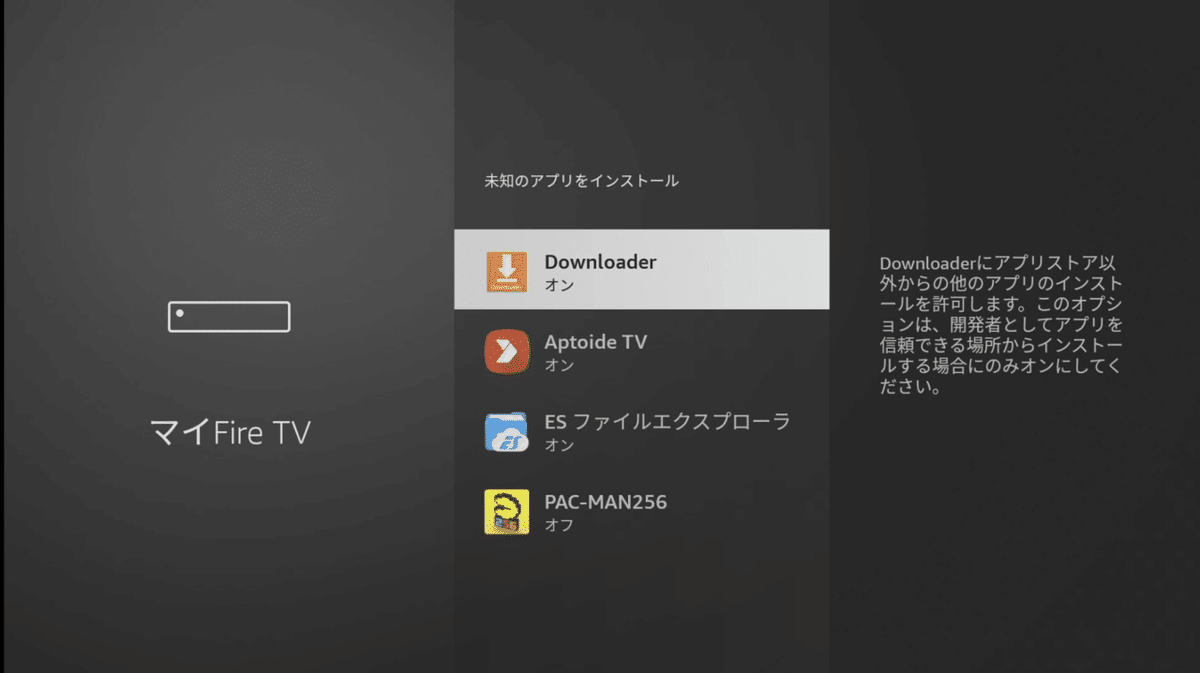This screenshot has height=673, width=1200.
Task: Select the ES ファイルエクスプローラ app name
Action: point(667,422)
